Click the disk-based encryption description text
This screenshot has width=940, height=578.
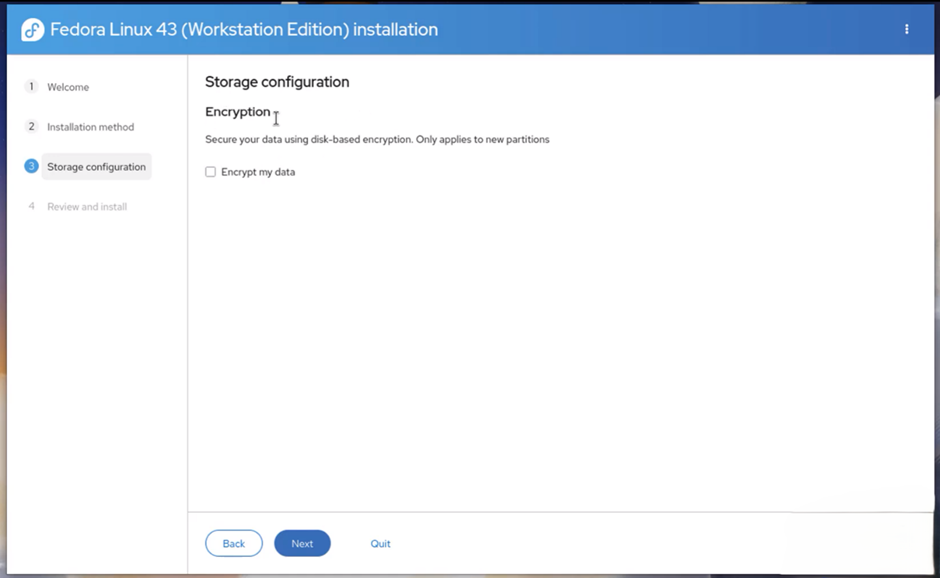[x=377, y=140]
